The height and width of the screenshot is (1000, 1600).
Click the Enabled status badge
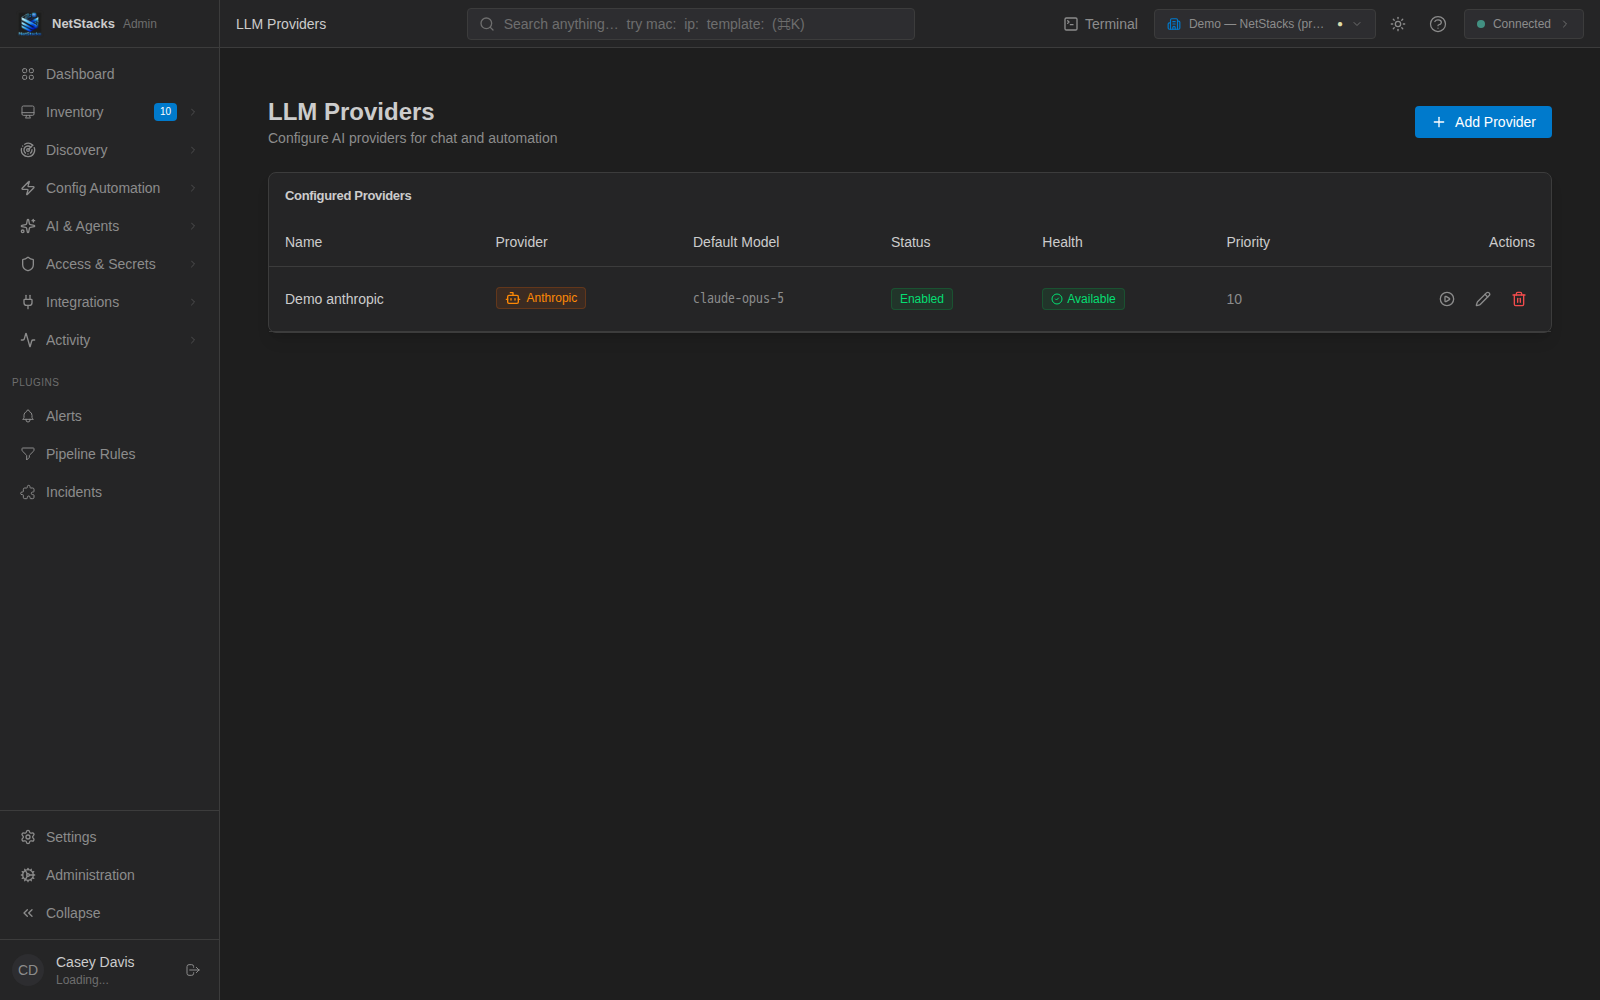click(921, 299)
